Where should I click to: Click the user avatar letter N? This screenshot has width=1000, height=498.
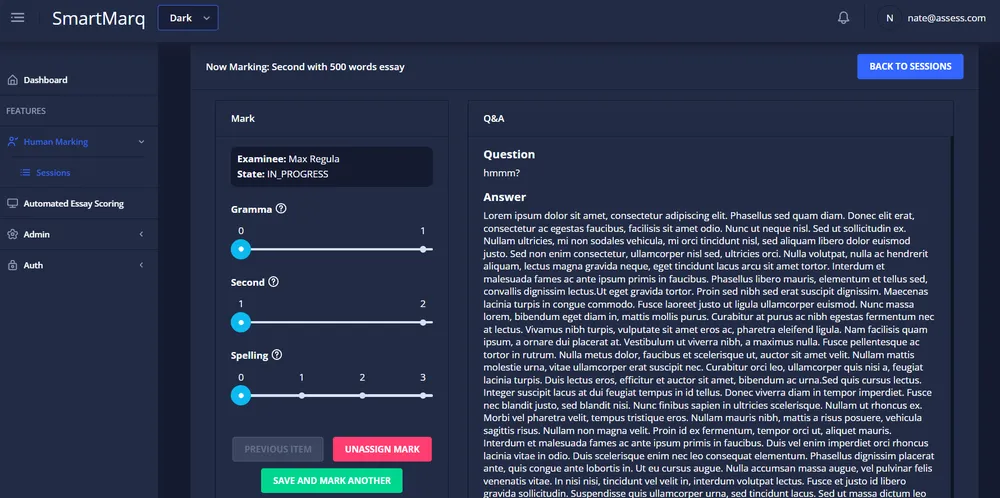[890, 18]
